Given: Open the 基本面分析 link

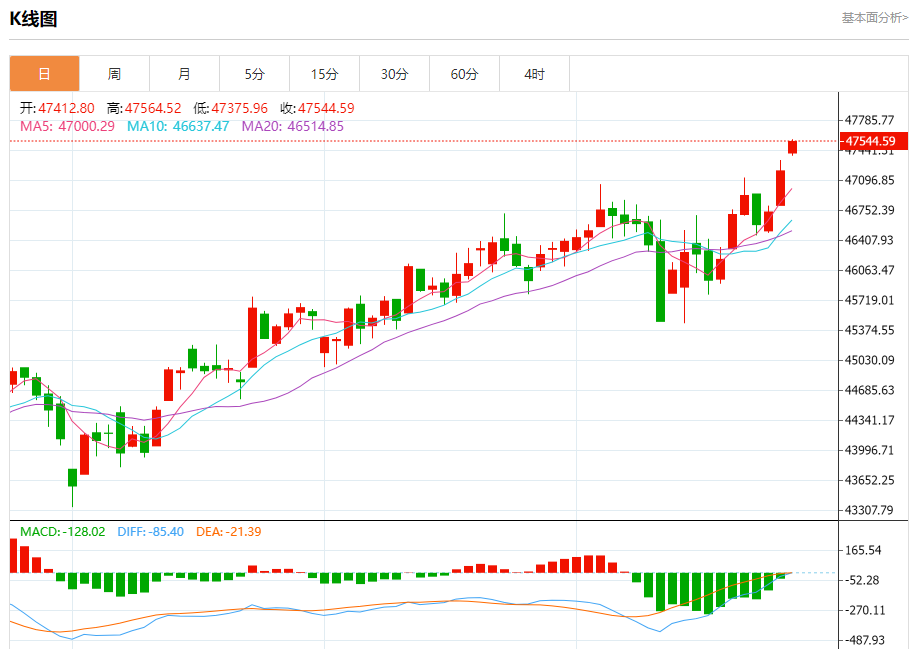Looking at the screenshot, I should point(874,18).
